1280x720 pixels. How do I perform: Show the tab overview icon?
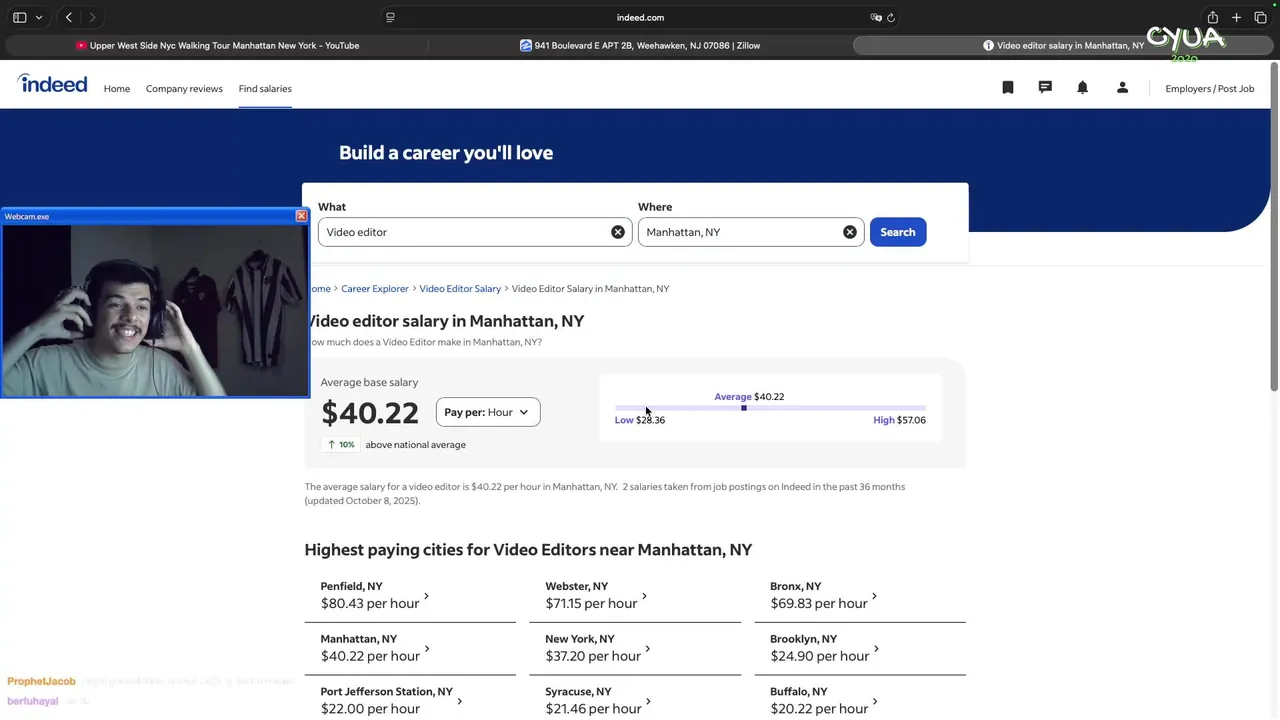[1260, 17]
